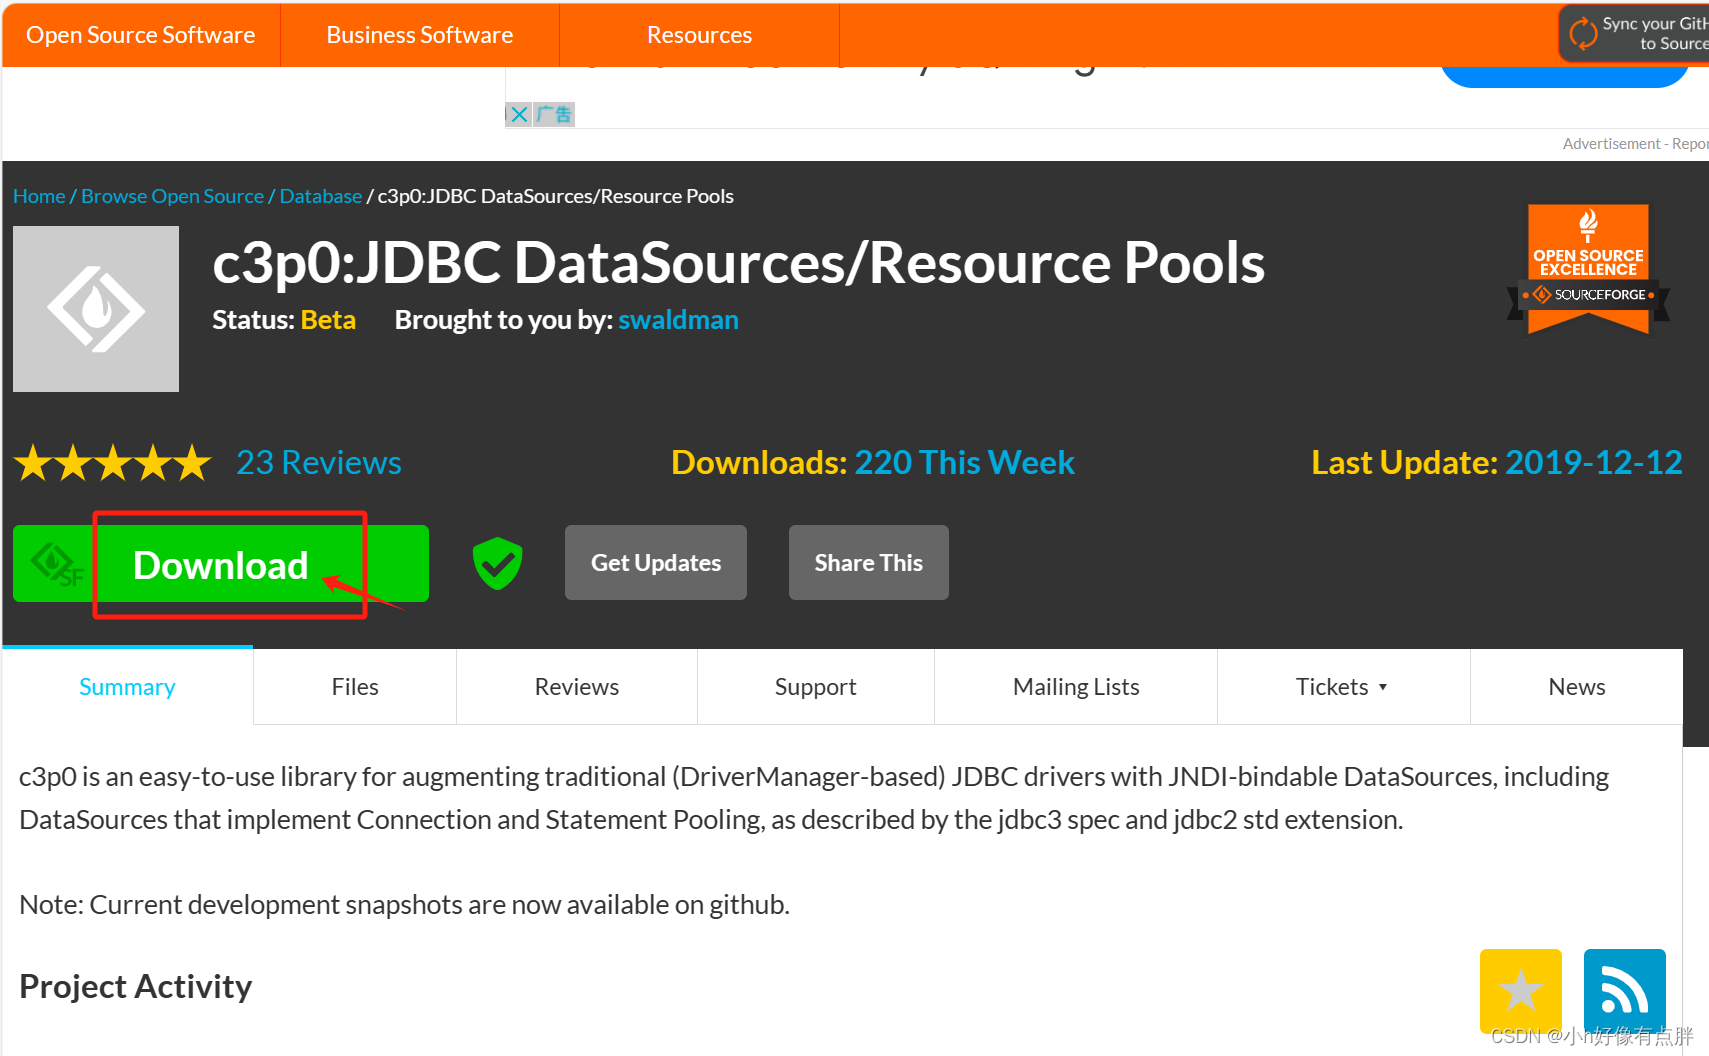Click the five-star rating
The width and height of the screenshot is (1709, 1056).
pyautogui.click(x=113, y=463)
